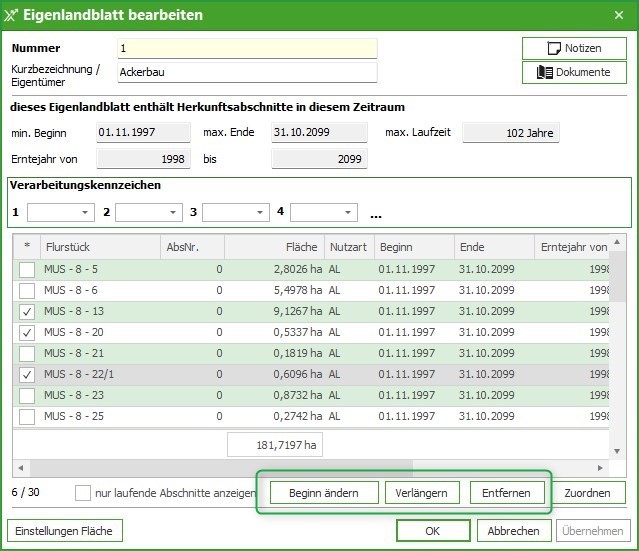
Task: Open Dokumente with the book icon
Action: (x=574, y=72)
